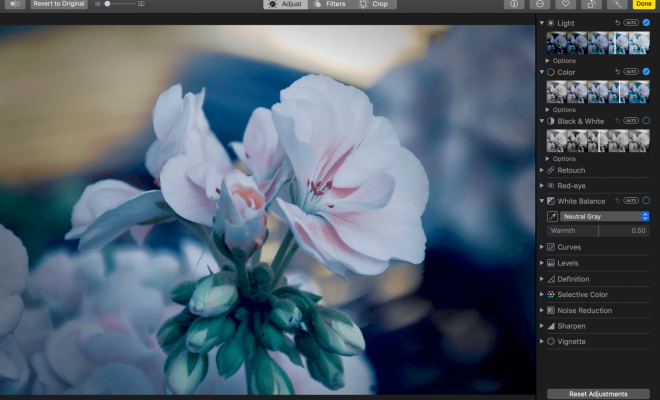Image resolution: width=660 pixels, height=400 pixels.
Task: Disable the Color adjustment checkmark
Action: click(646, 72)
